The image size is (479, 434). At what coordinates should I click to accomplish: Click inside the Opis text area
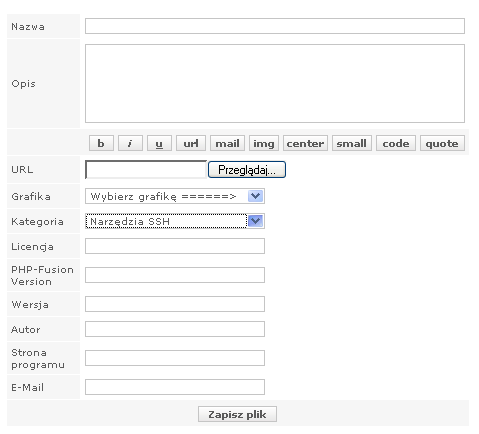[x=275, y=83]
